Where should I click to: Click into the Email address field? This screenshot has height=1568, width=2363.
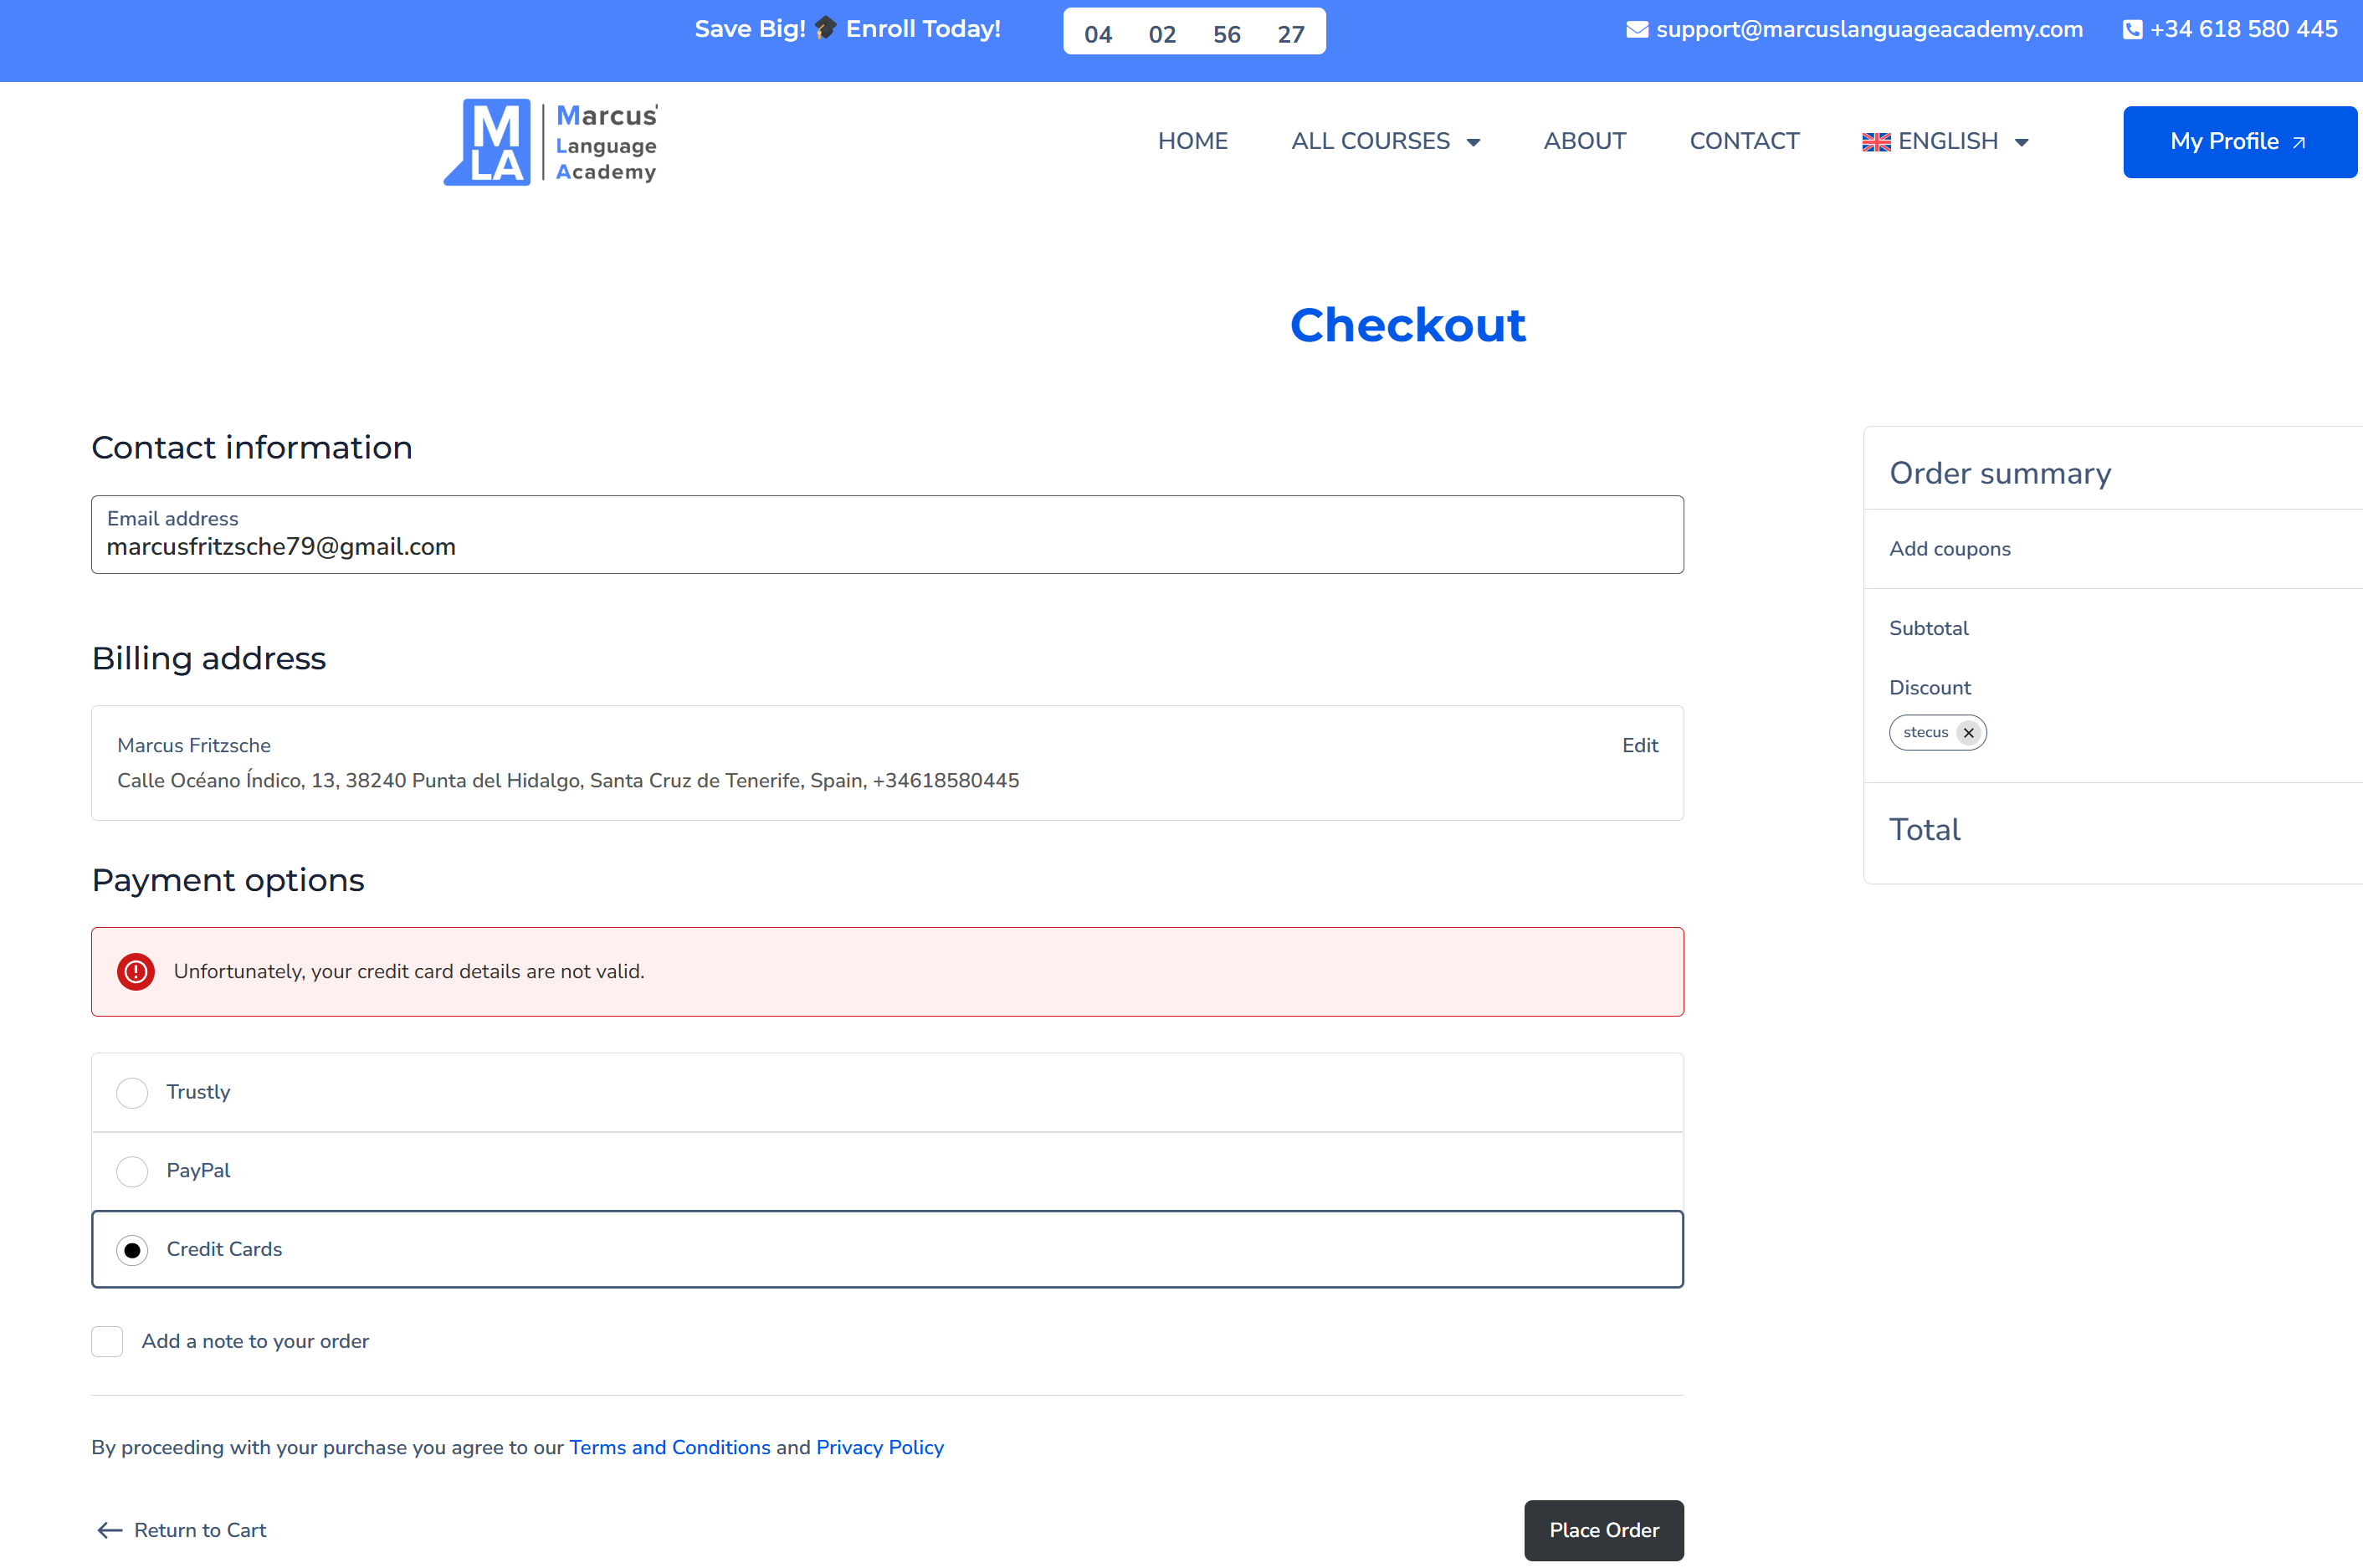[x=886, y=546]
